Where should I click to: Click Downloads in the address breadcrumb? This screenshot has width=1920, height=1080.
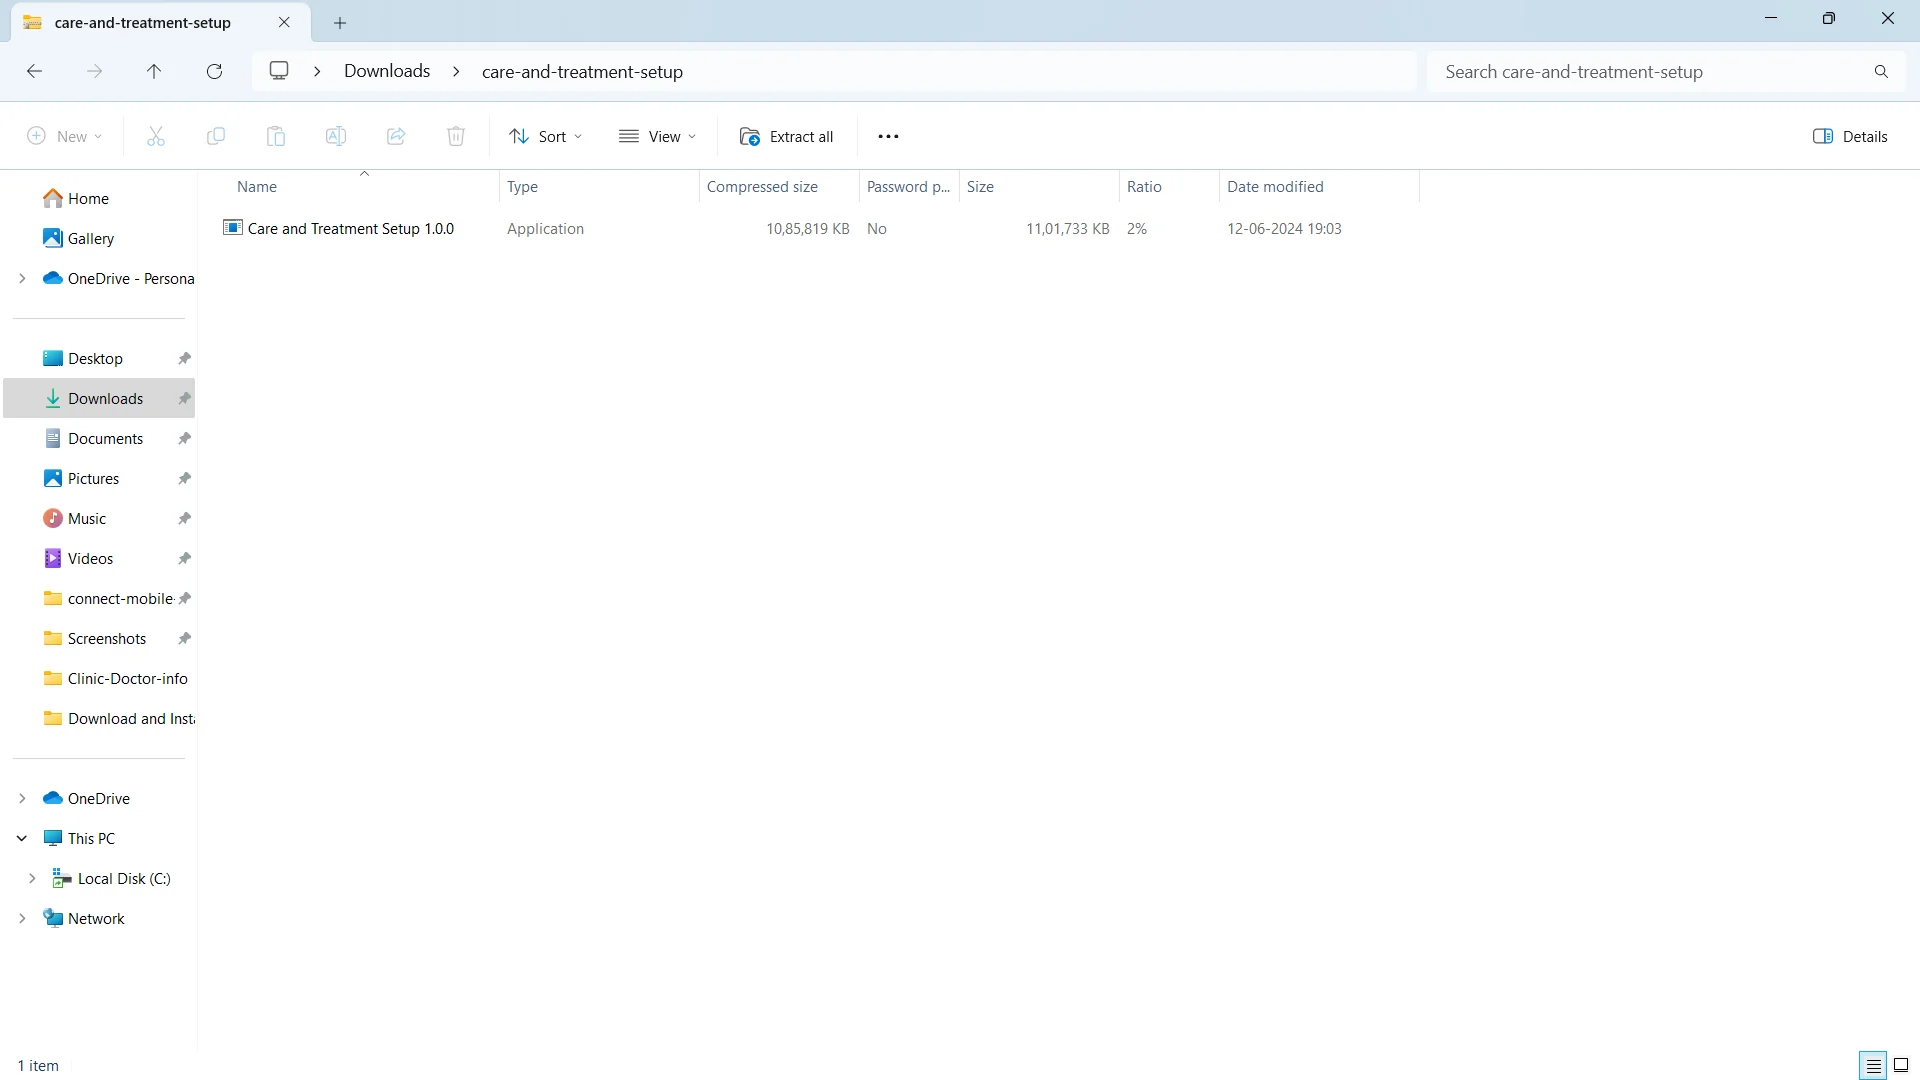pos(387,71)
